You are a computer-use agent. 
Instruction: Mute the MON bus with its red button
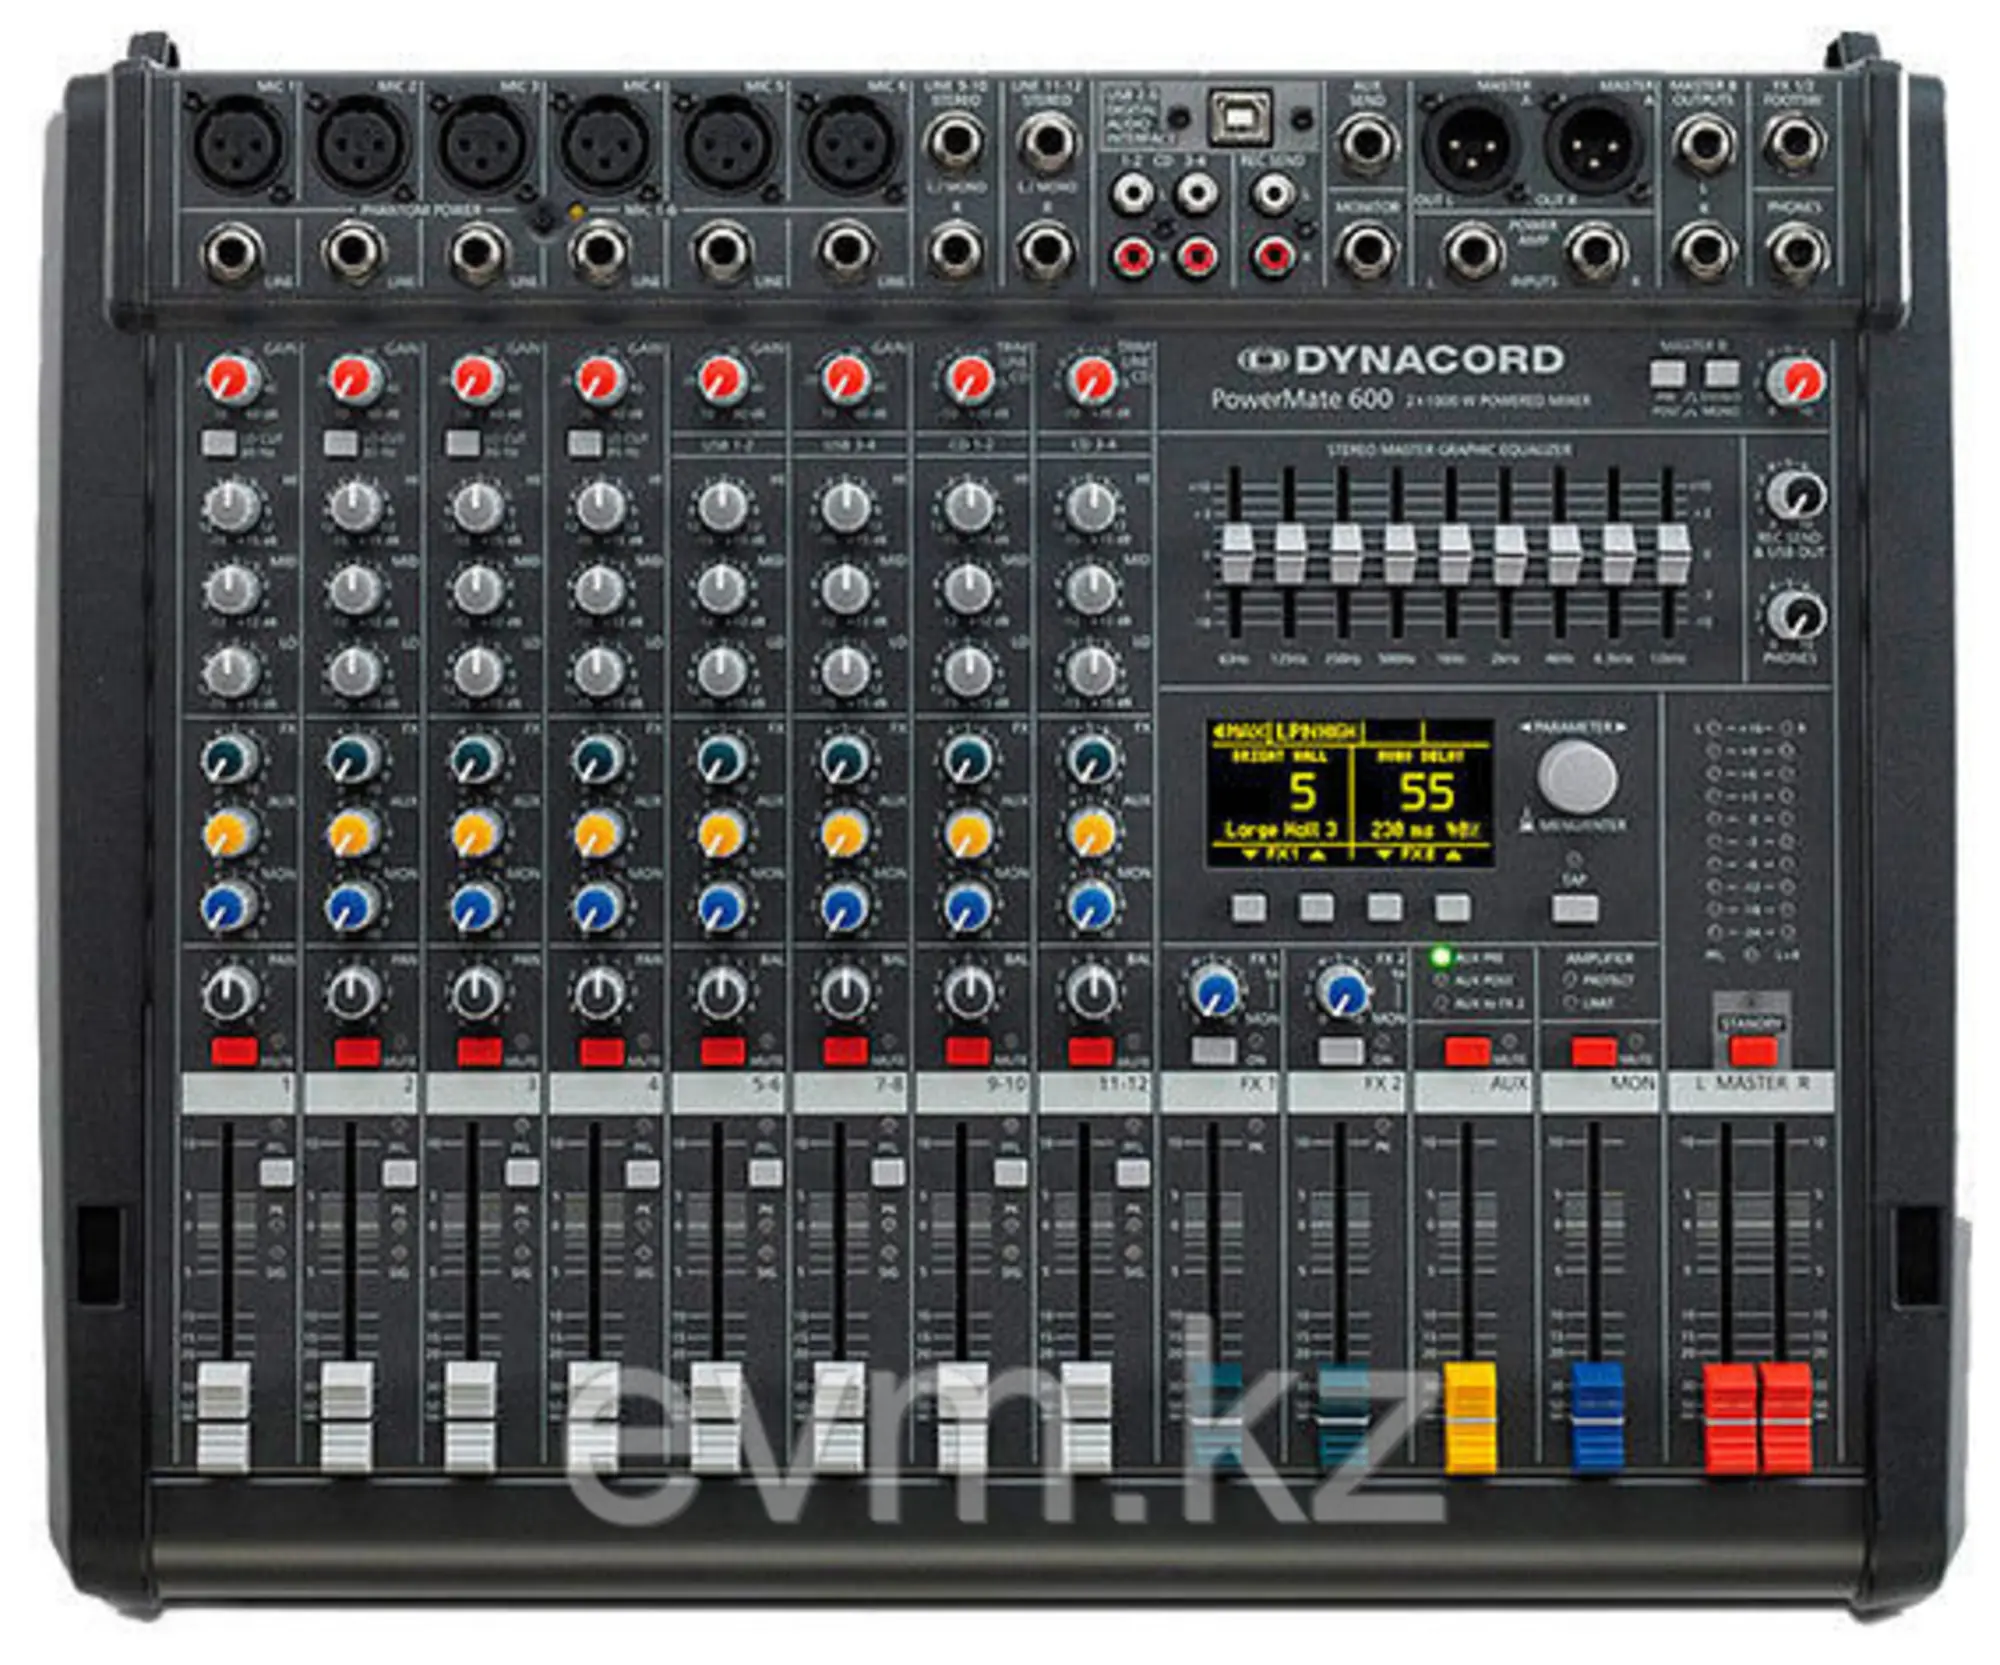pyautogui.click(x=1594, y=1051)
